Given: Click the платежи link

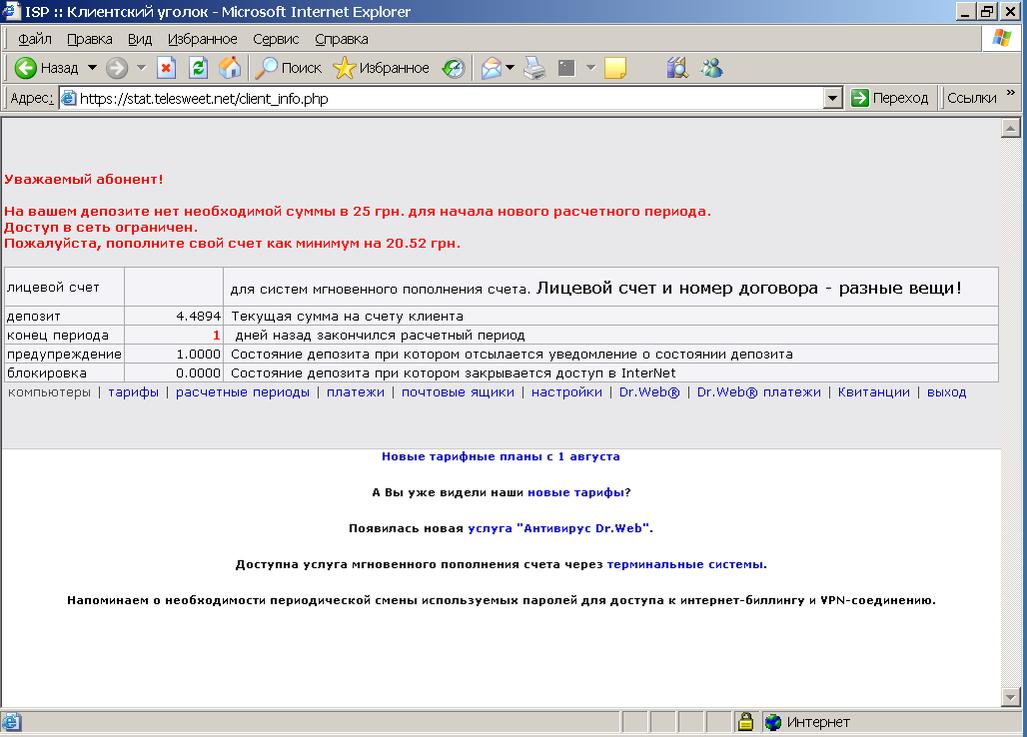Looking at the screenshot, I should pos(355,392).
